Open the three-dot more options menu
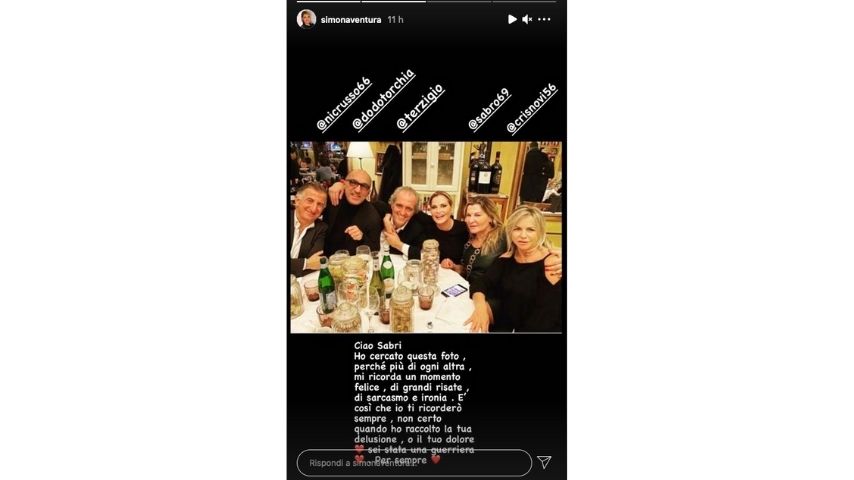 click(x=544, y=19)
